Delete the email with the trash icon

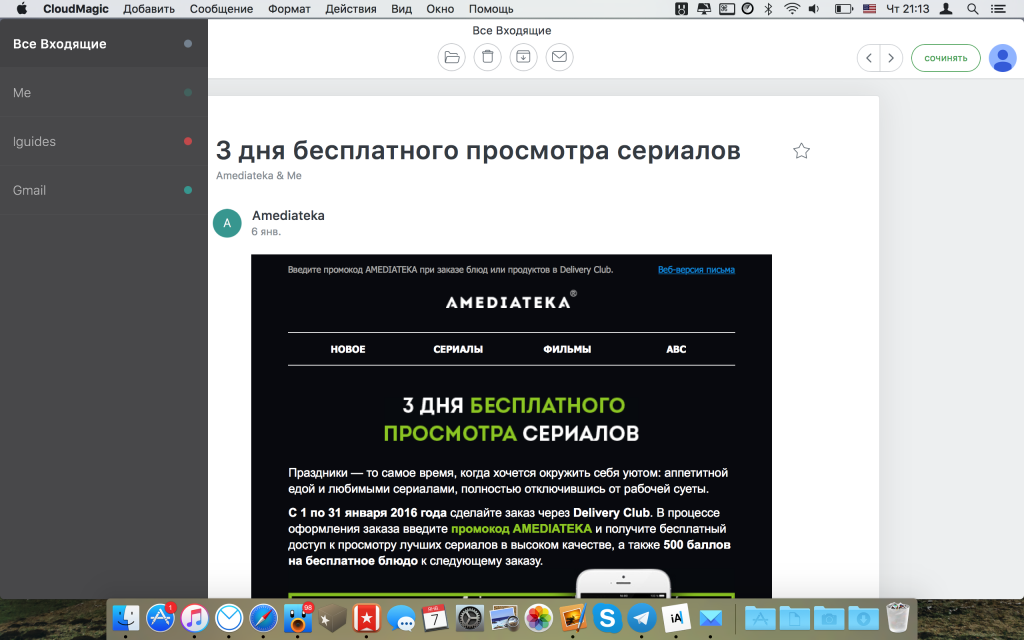click(x=487, y=57)
